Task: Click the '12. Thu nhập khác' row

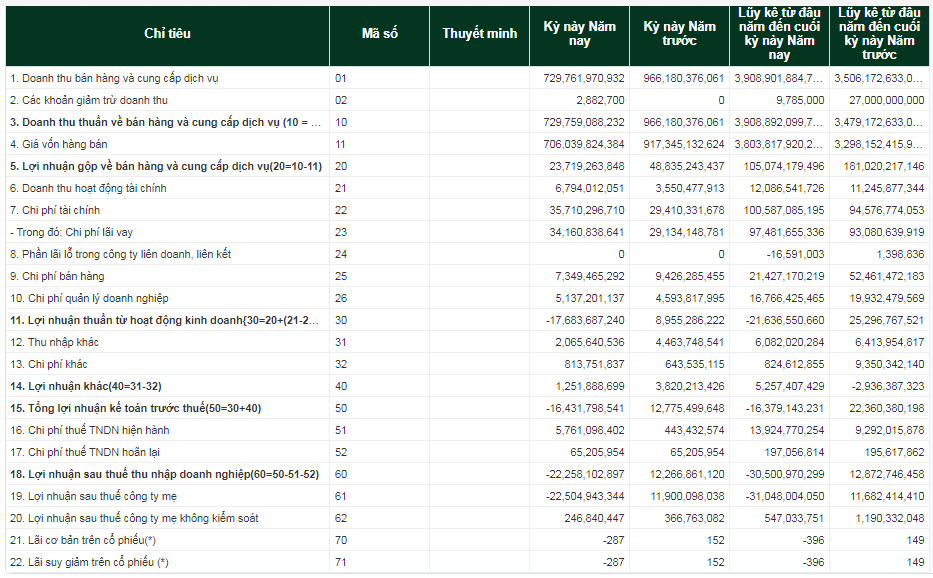Action: [467, 342]
